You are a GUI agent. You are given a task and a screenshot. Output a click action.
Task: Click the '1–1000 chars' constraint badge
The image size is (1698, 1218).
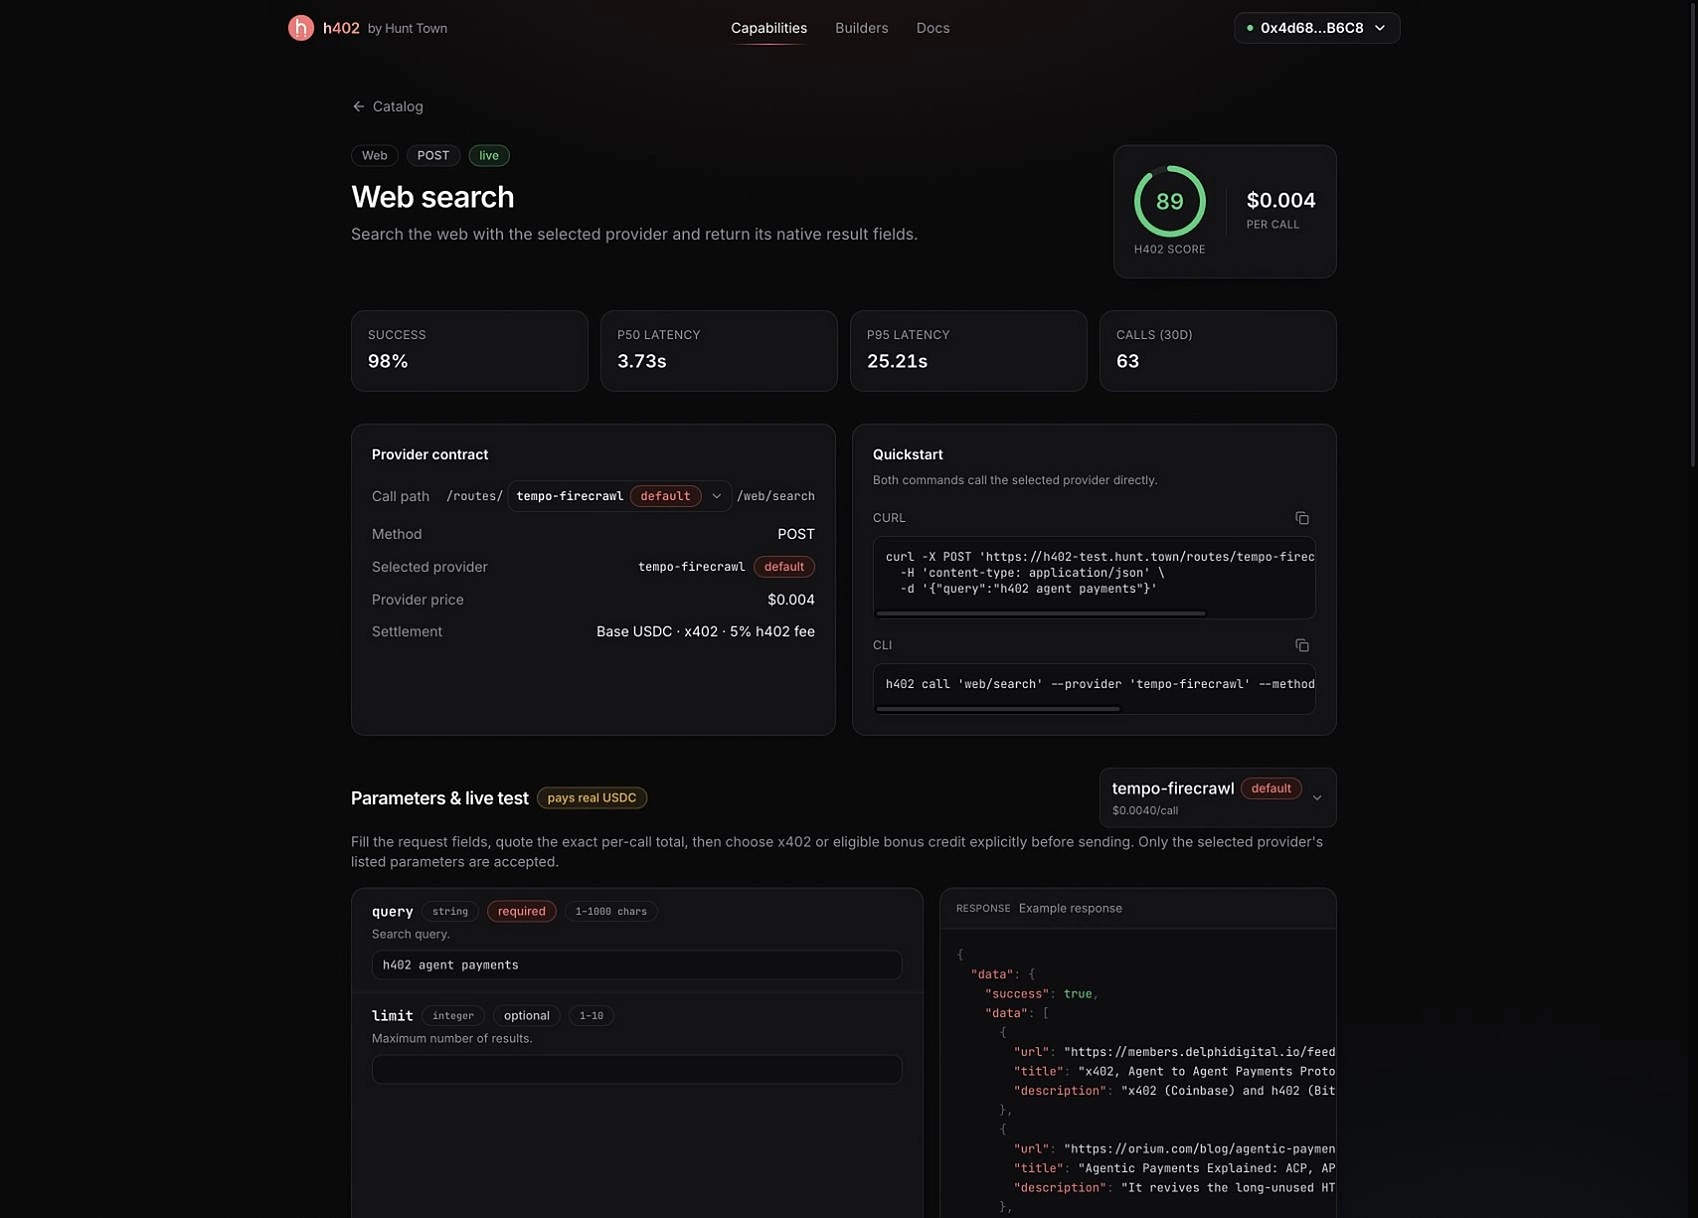point(610,912)
